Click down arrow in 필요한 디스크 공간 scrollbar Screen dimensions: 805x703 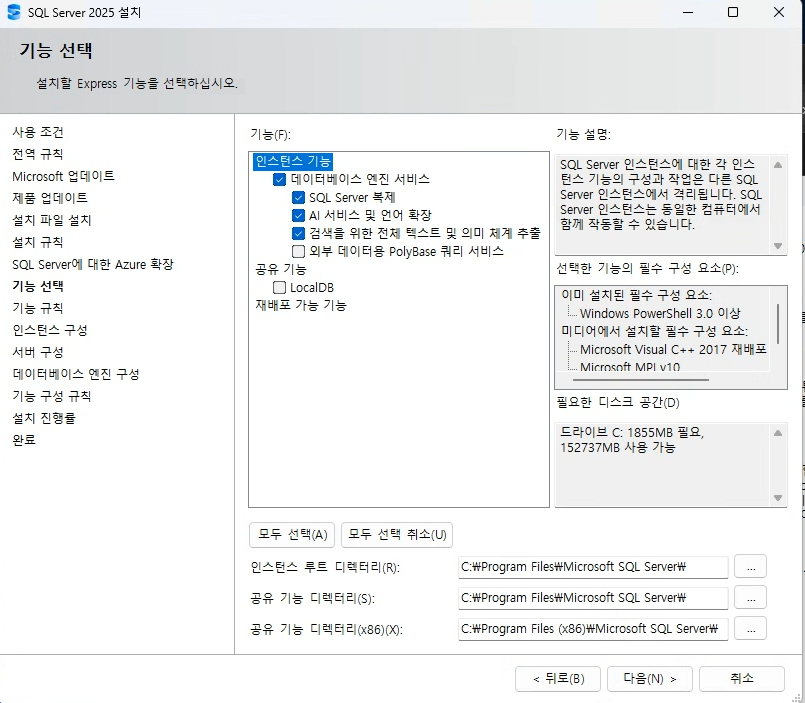[x=778, y=498]
